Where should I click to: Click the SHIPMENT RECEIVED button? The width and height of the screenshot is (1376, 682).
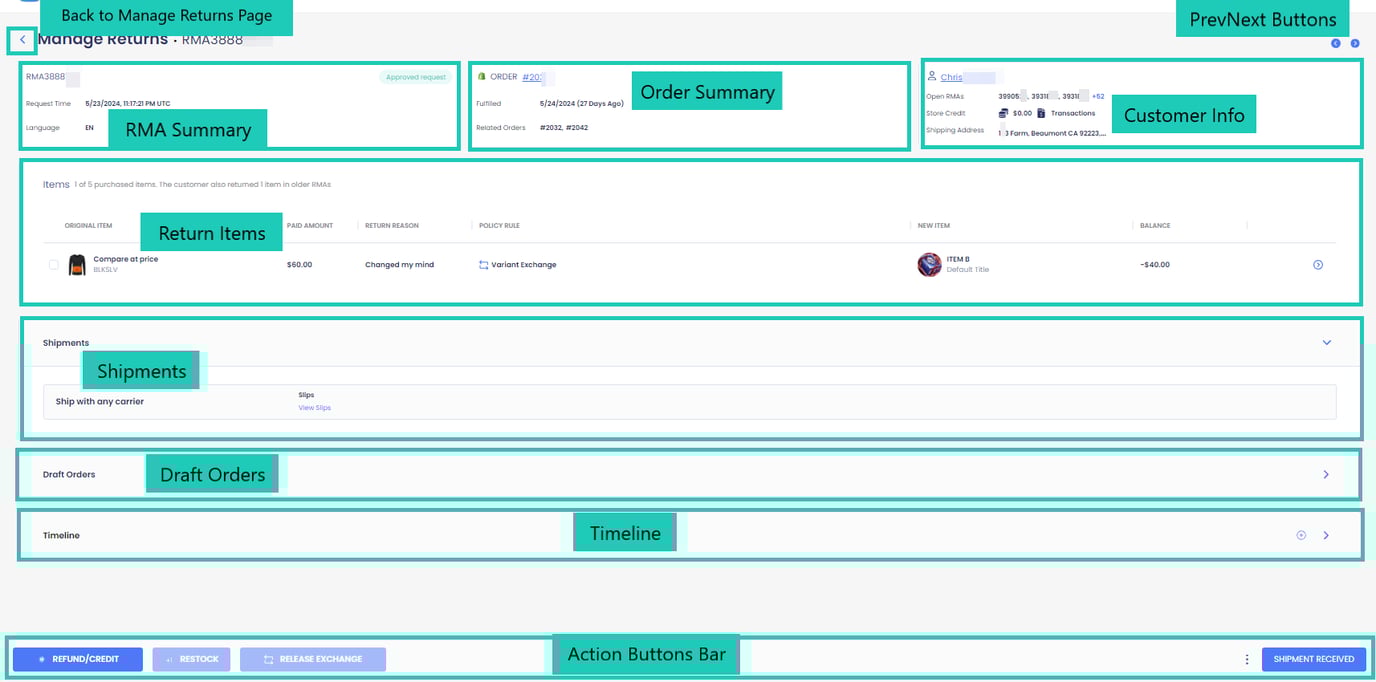pos(1313,659)
